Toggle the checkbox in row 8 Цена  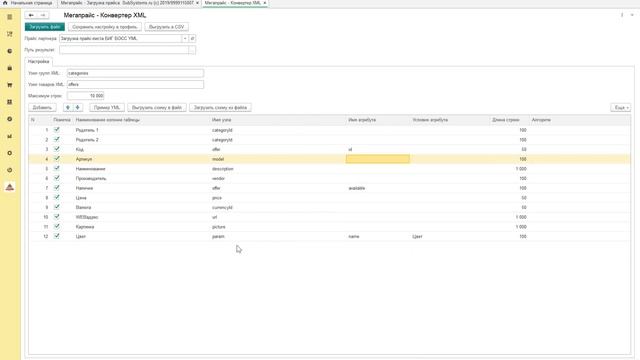tap(57, 198)
